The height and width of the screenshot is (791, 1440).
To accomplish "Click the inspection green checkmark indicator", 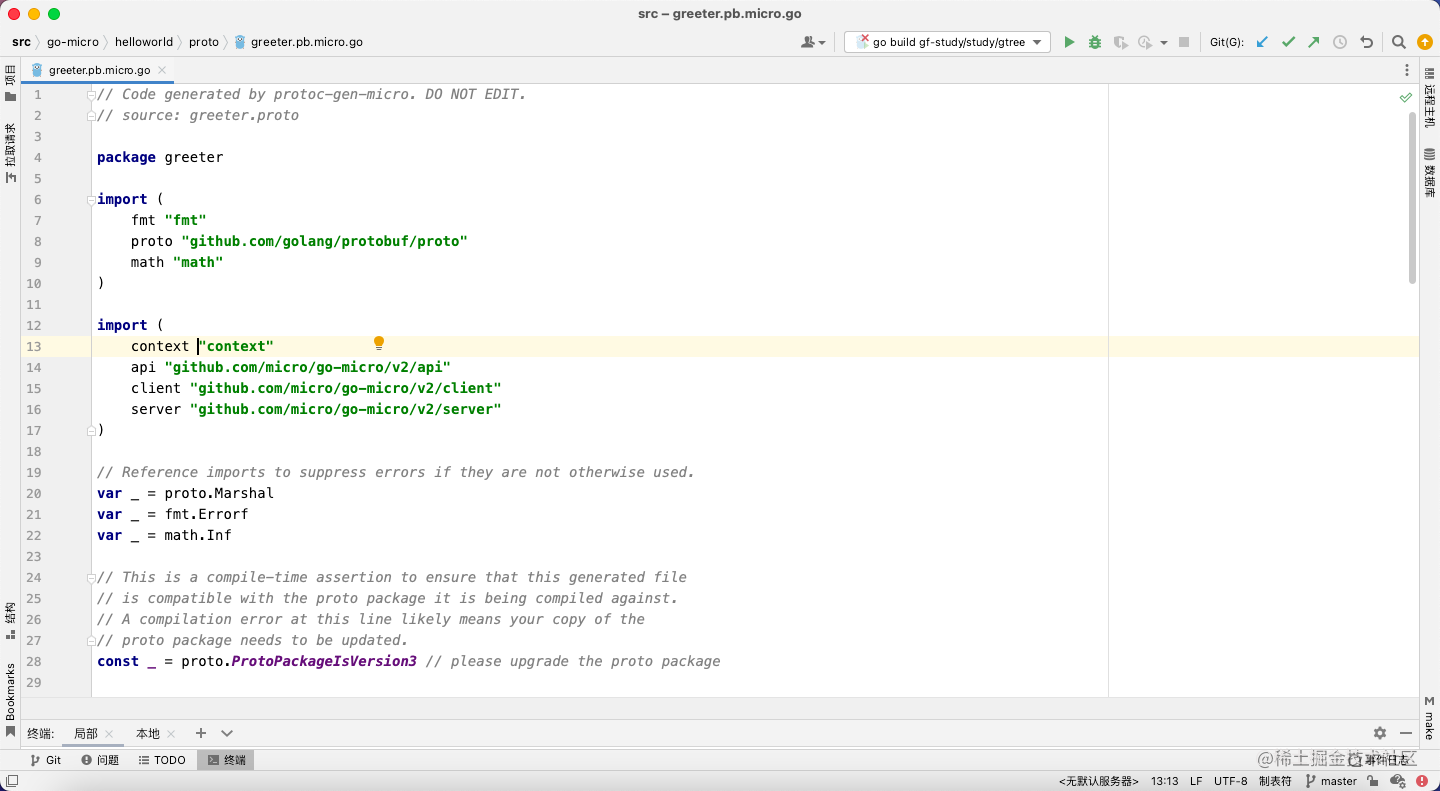I will (1406, 97).
